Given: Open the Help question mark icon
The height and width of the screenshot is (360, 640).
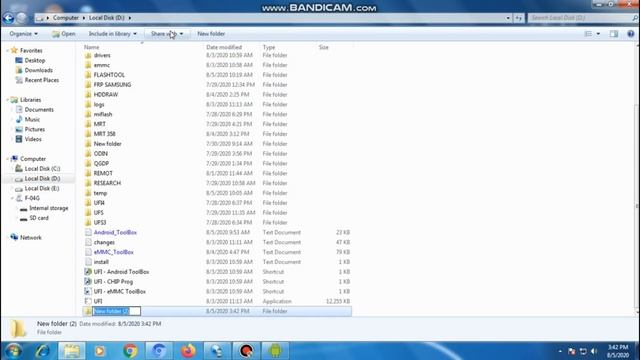Looking at the screenshot, I should tap(631, 34).
